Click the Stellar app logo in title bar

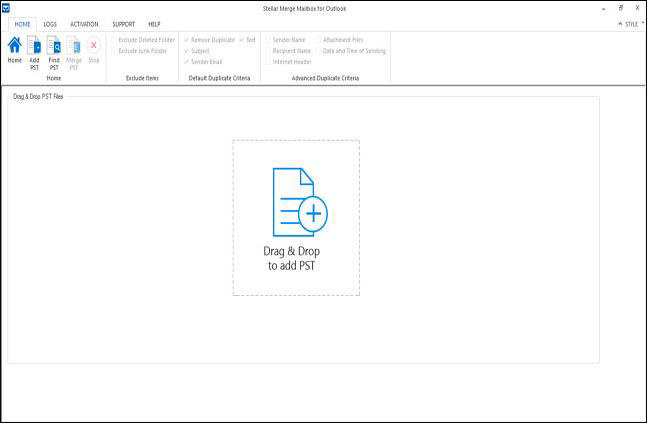[6, 7]
